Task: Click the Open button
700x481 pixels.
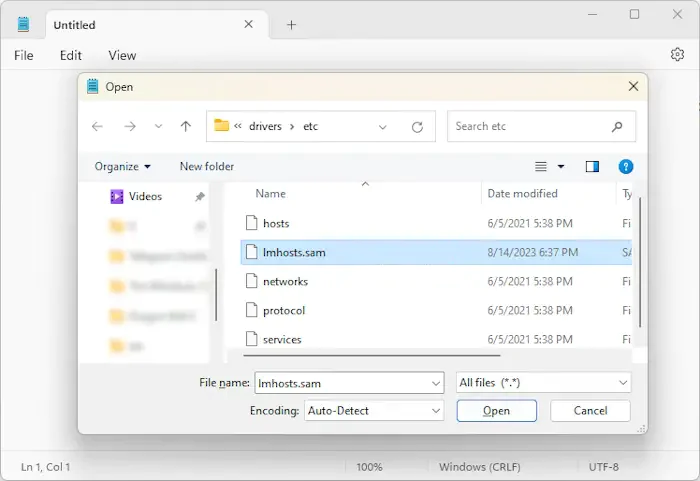Action: (496, 410)
